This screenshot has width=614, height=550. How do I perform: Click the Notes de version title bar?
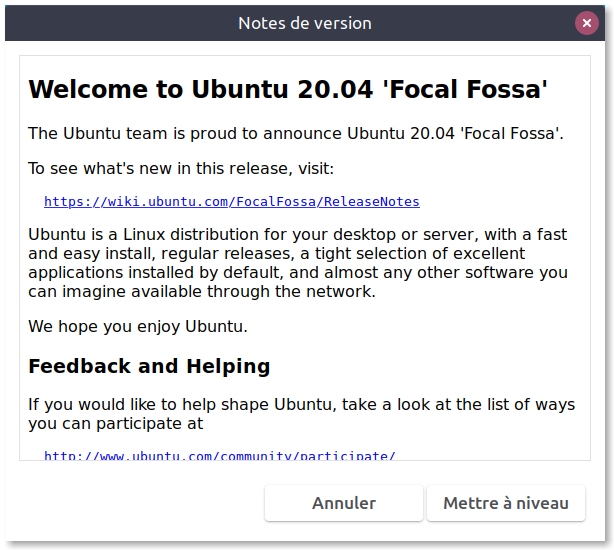[304, 23]
